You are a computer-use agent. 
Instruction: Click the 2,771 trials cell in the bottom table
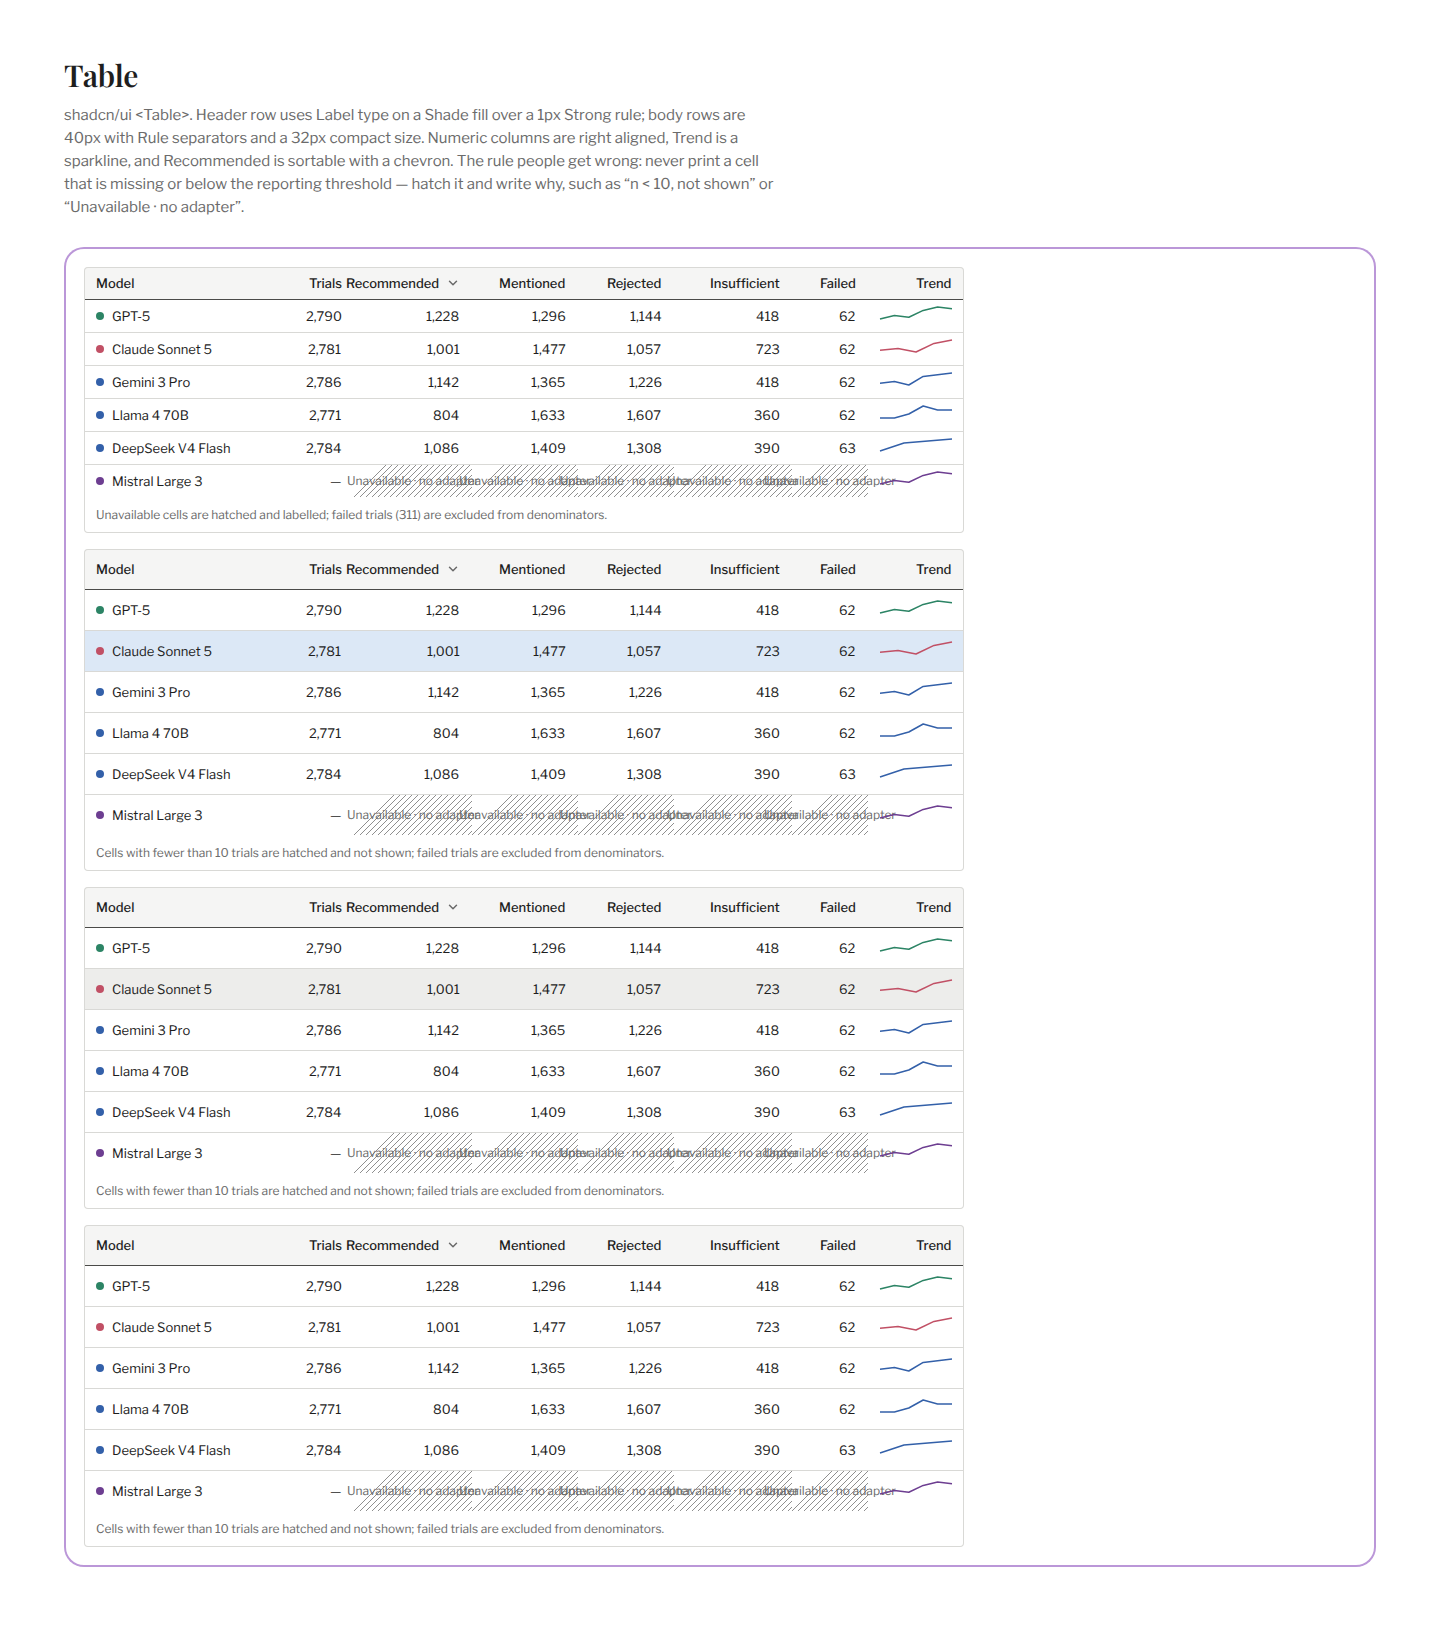click(x=325, y=1409)
